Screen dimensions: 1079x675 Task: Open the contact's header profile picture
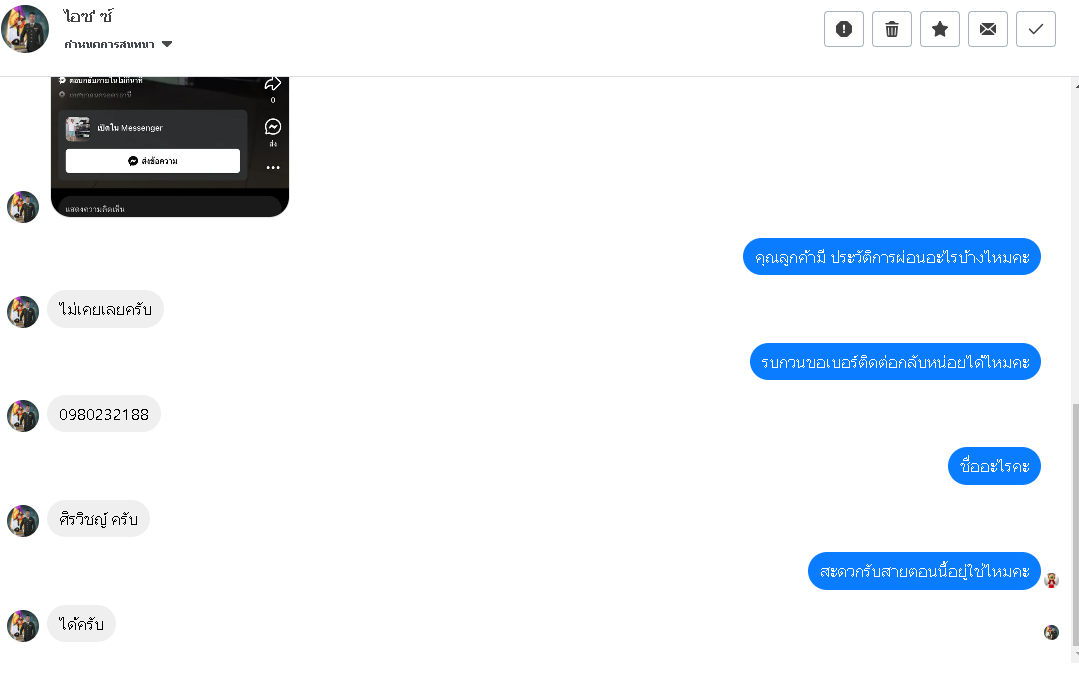coord(25,29)
